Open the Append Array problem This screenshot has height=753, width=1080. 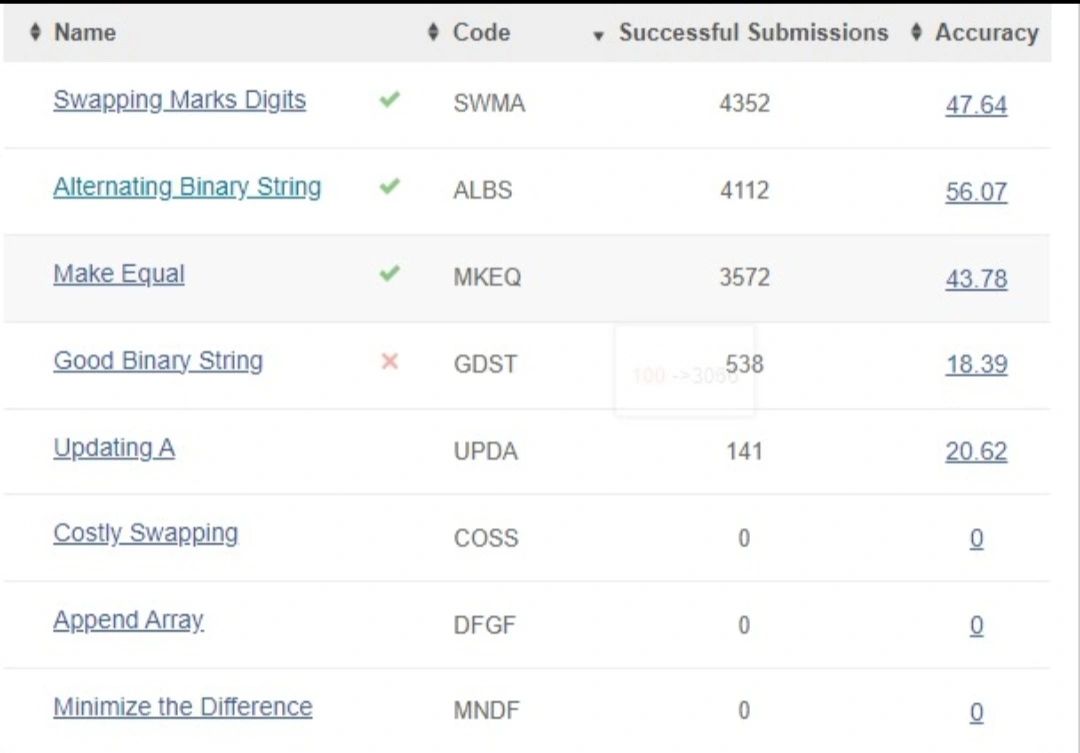click(128, 620)
